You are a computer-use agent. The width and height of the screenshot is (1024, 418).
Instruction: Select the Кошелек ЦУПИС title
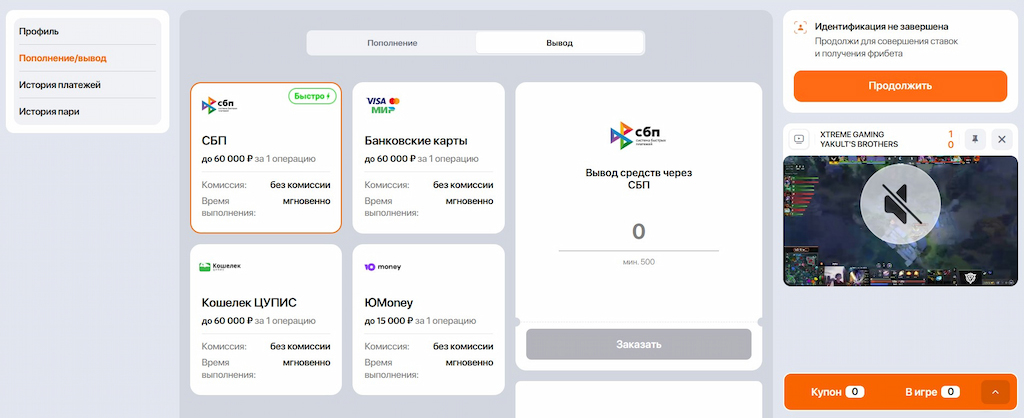[249, 303]
